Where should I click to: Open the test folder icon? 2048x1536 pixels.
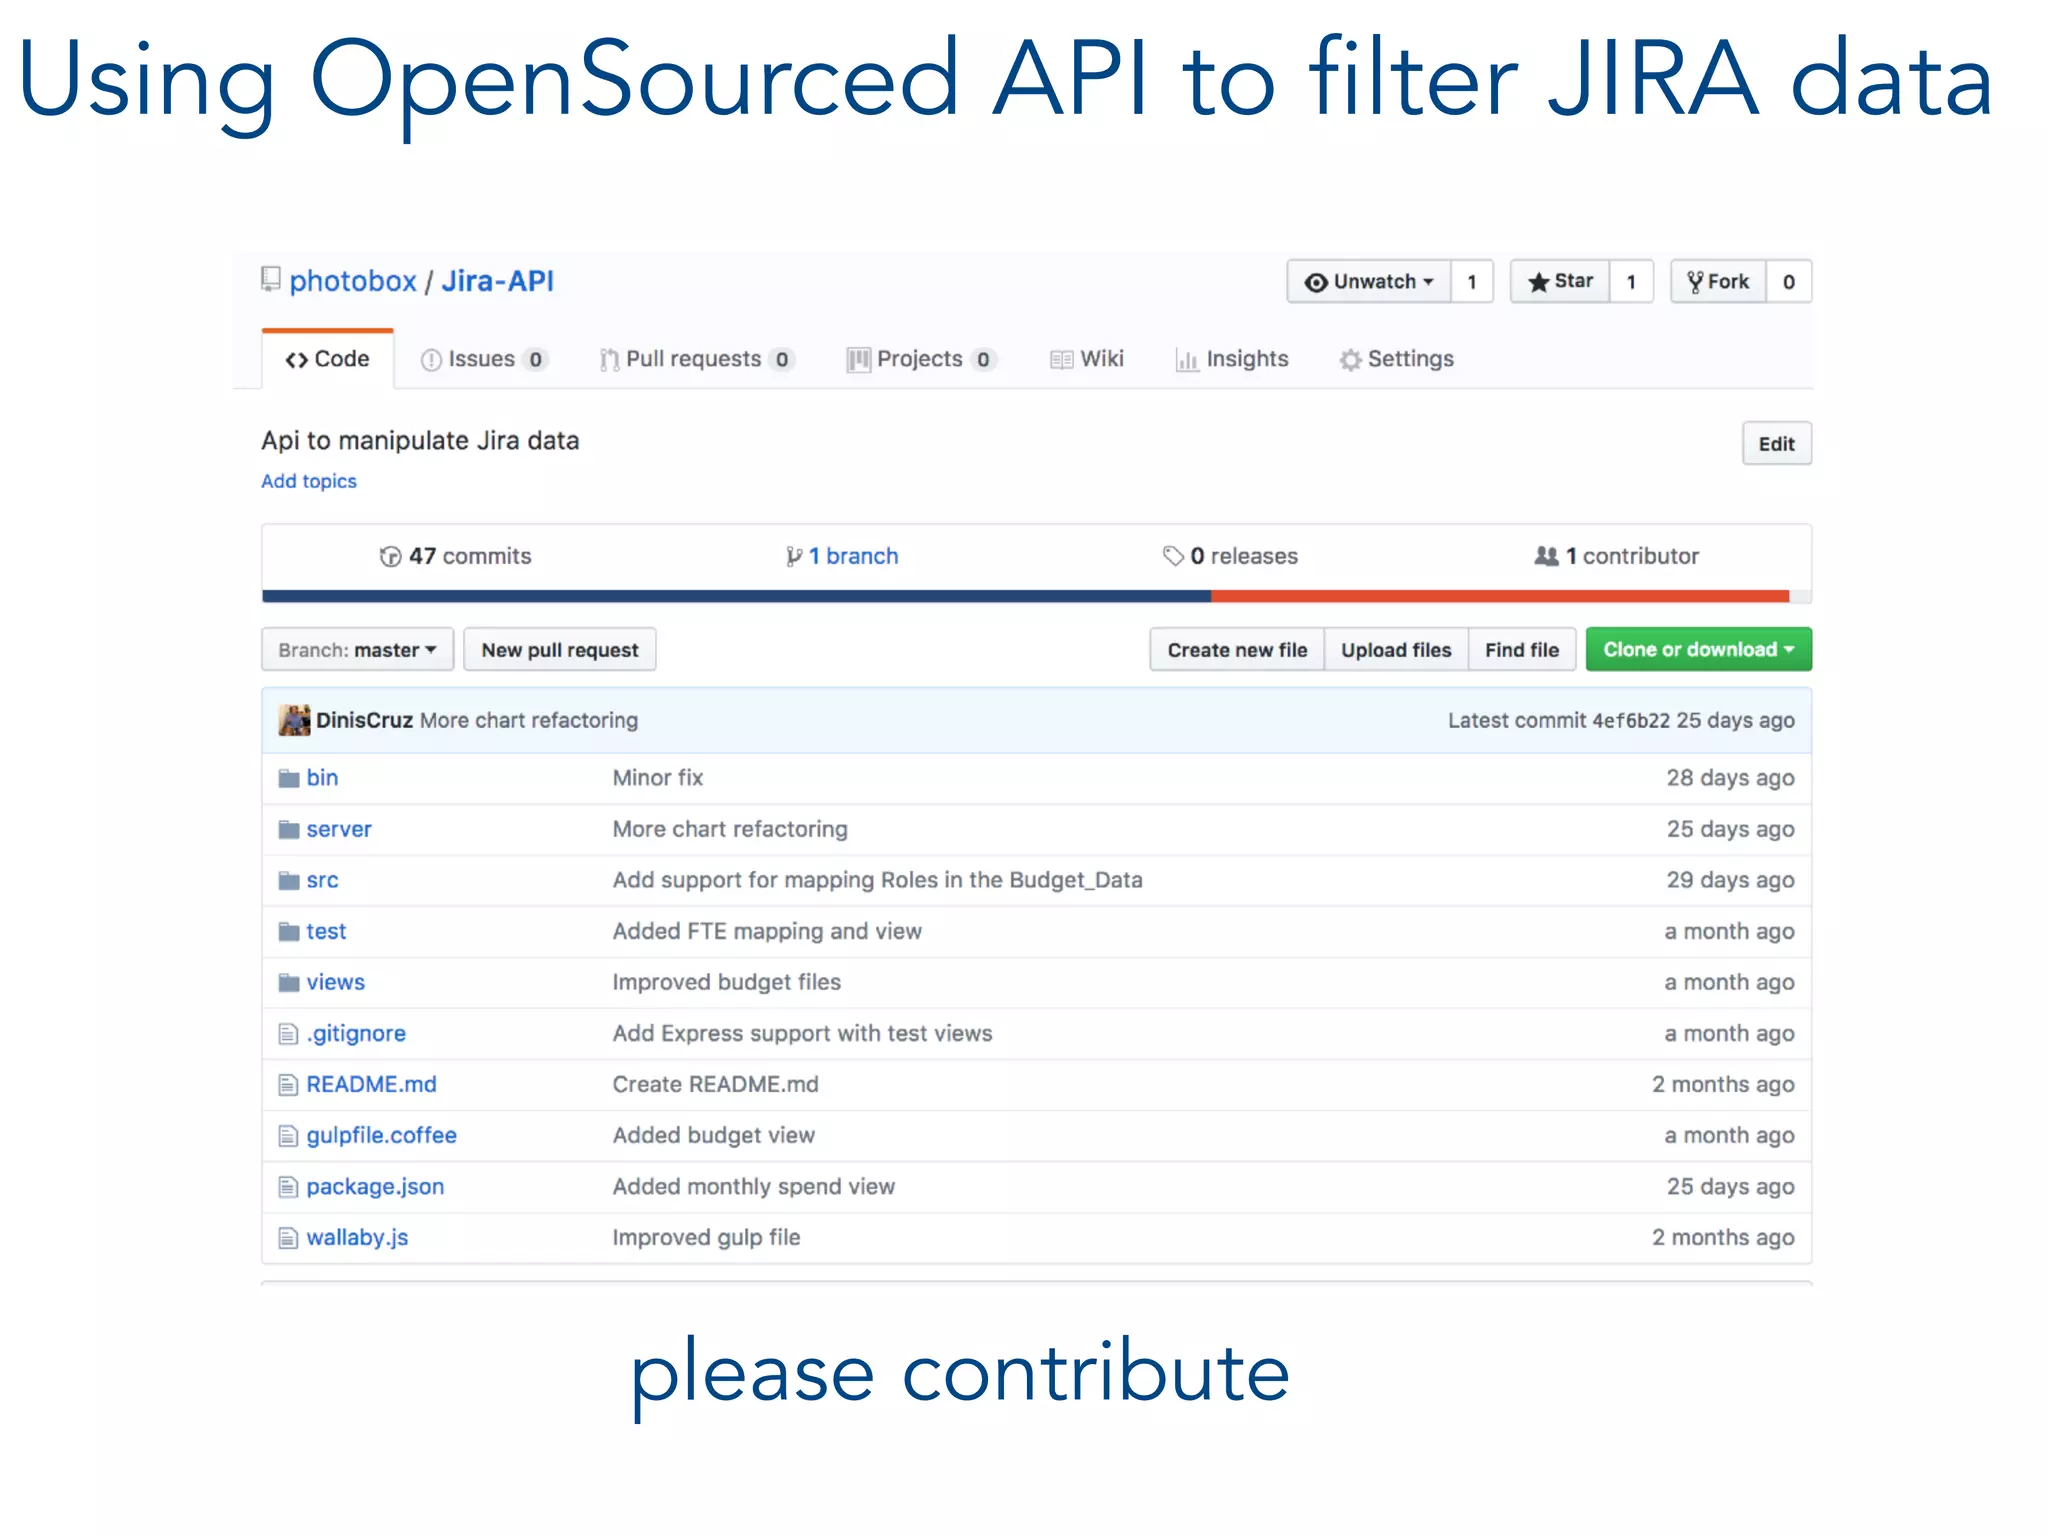(289, 931)
